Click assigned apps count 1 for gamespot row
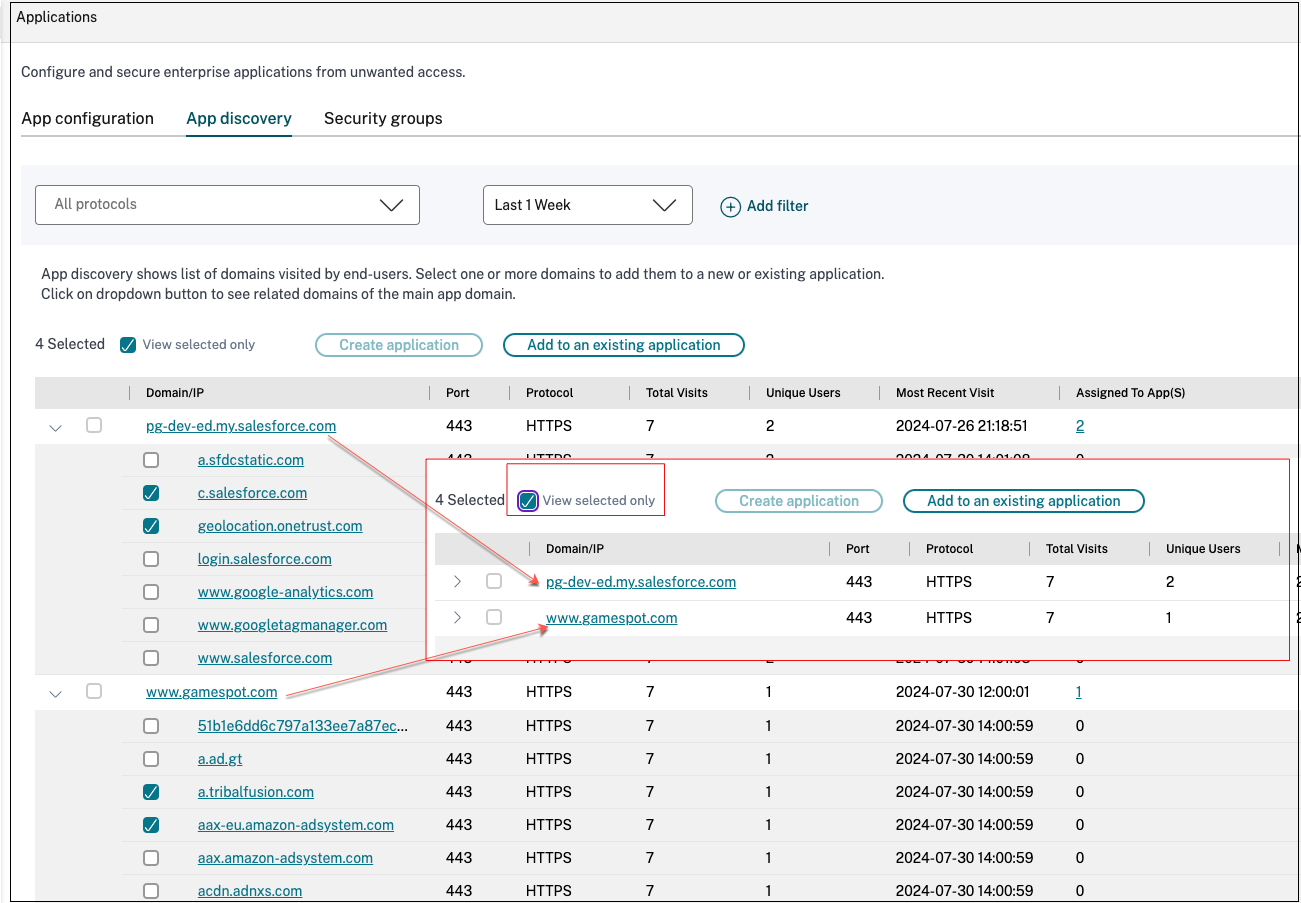Image resolution: width=1301 pixels, height=903 pixels. (x=1079, y=692)
